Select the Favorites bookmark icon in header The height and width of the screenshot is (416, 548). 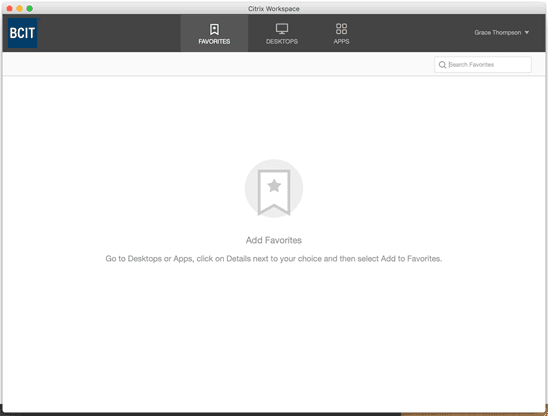click(214, 29)
